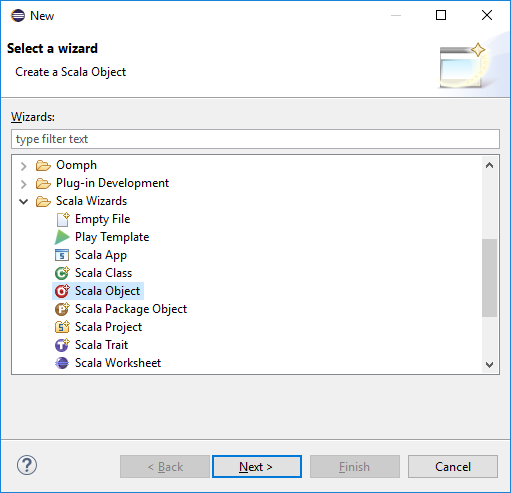Click the wizard list scroll-up arrow
The height and width of the screenshot is (493, 511).
(489, 165)
